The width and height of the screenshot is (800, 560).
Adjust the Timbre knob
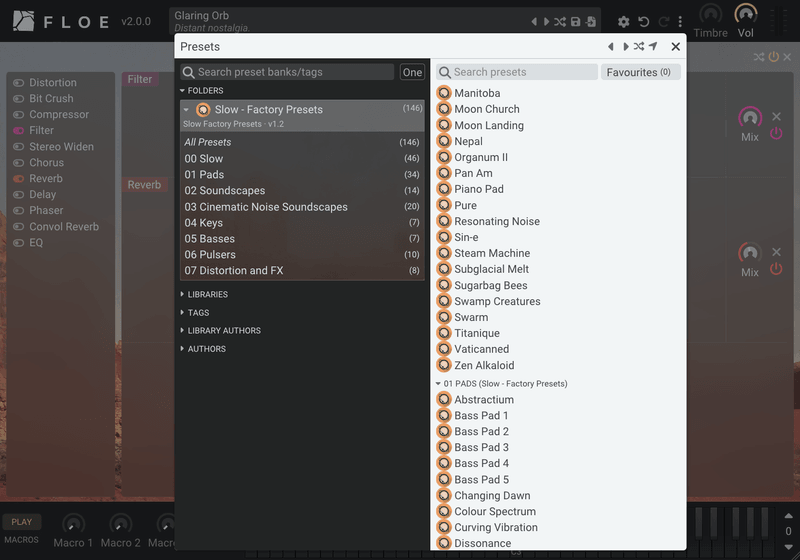710,14
